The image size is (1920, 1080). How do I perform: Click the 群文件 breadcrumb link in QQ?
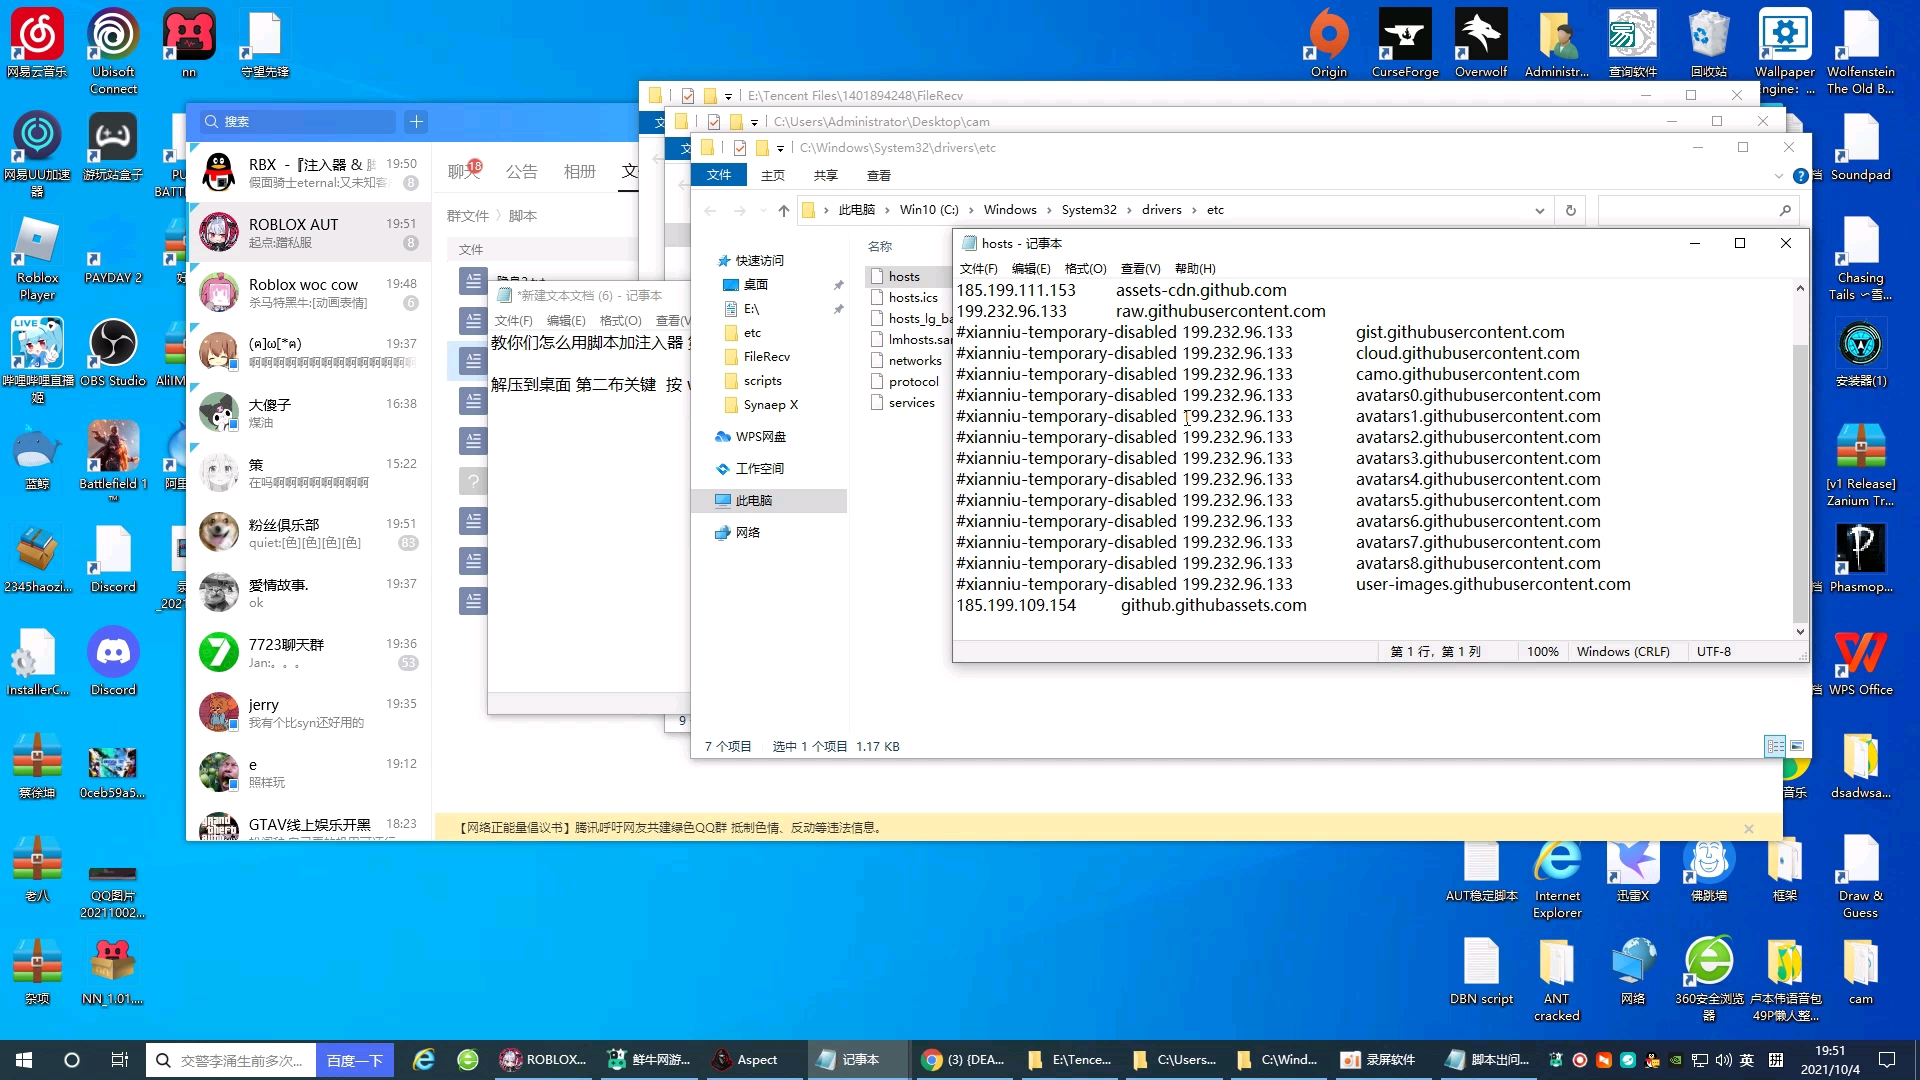(x=467, y=216)
